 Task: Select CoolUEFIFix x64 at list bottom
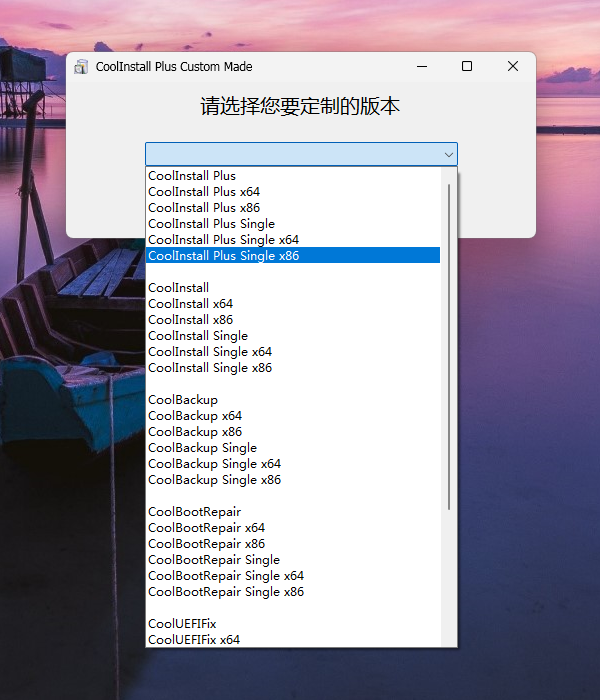[194, 640]
